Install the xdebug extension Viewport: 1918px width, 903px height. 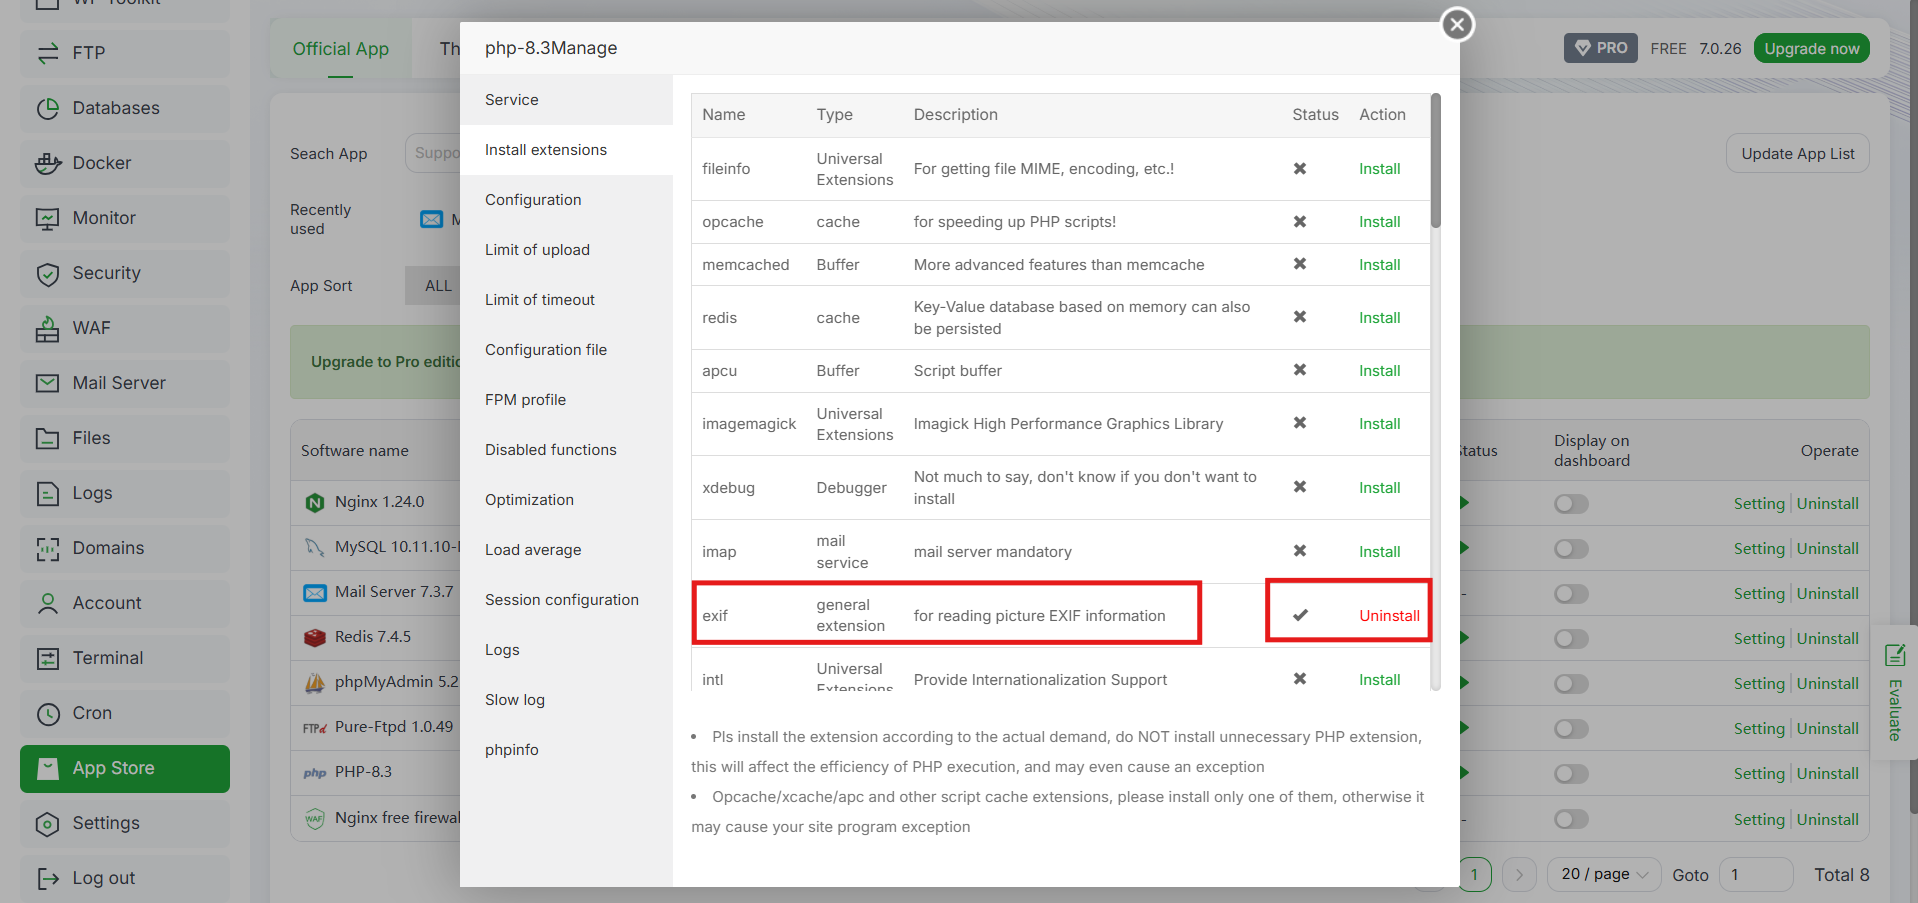[1379, 488]
